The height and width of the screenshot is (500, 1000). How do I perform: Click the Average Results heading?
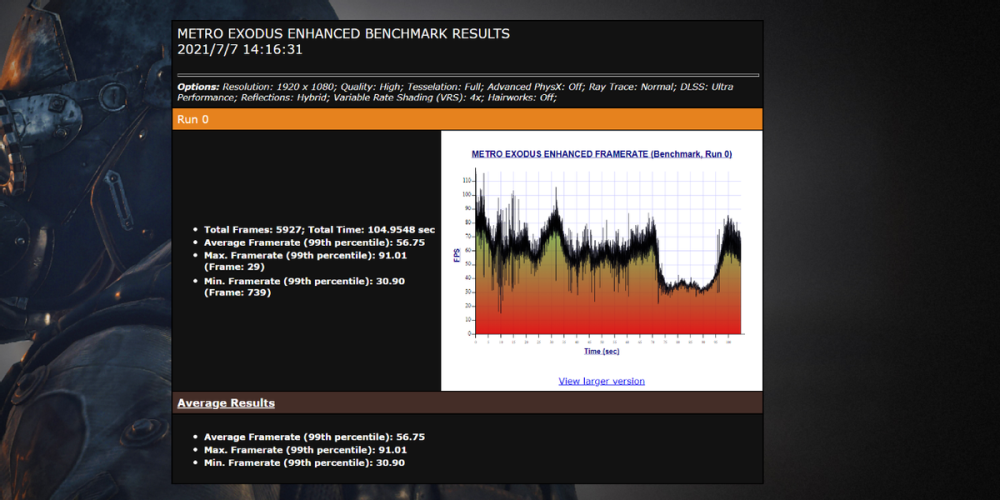[x=226, y=403]
